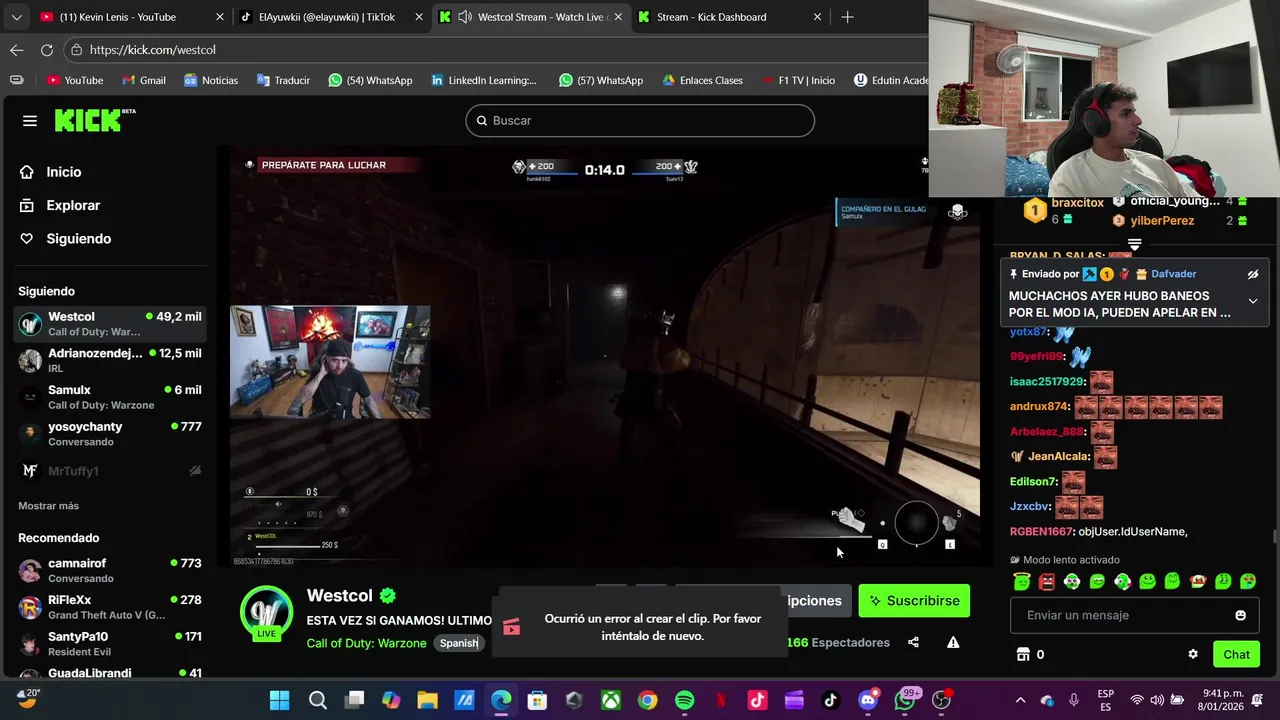Open the volume icon in the system tray
This screenshot has width=1280, height=720.
click(1157, 700)
